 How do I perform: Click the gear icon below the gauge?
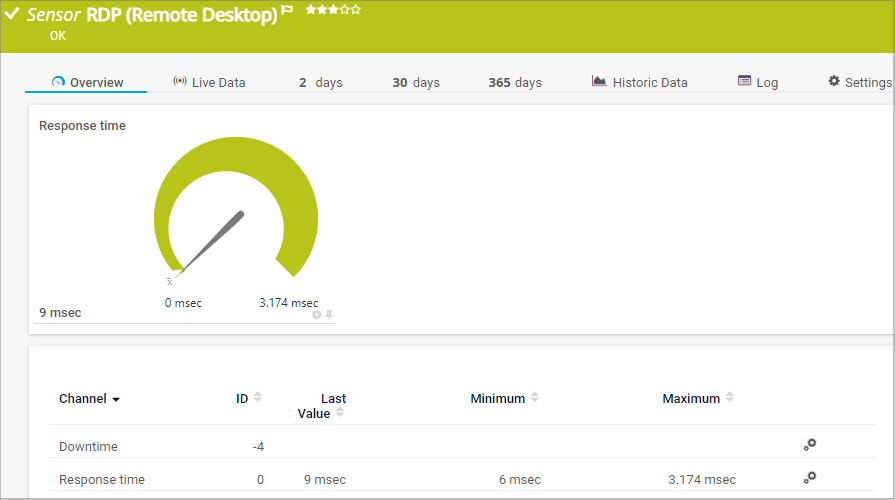[x=317, y=314]
